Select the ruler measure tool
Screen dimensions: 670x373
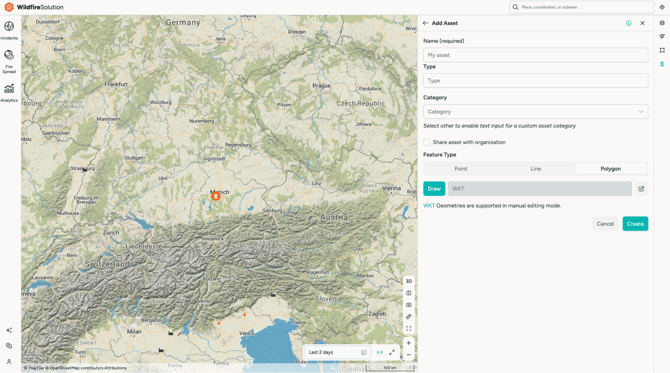pyautogui.click(x=408, y=317)
